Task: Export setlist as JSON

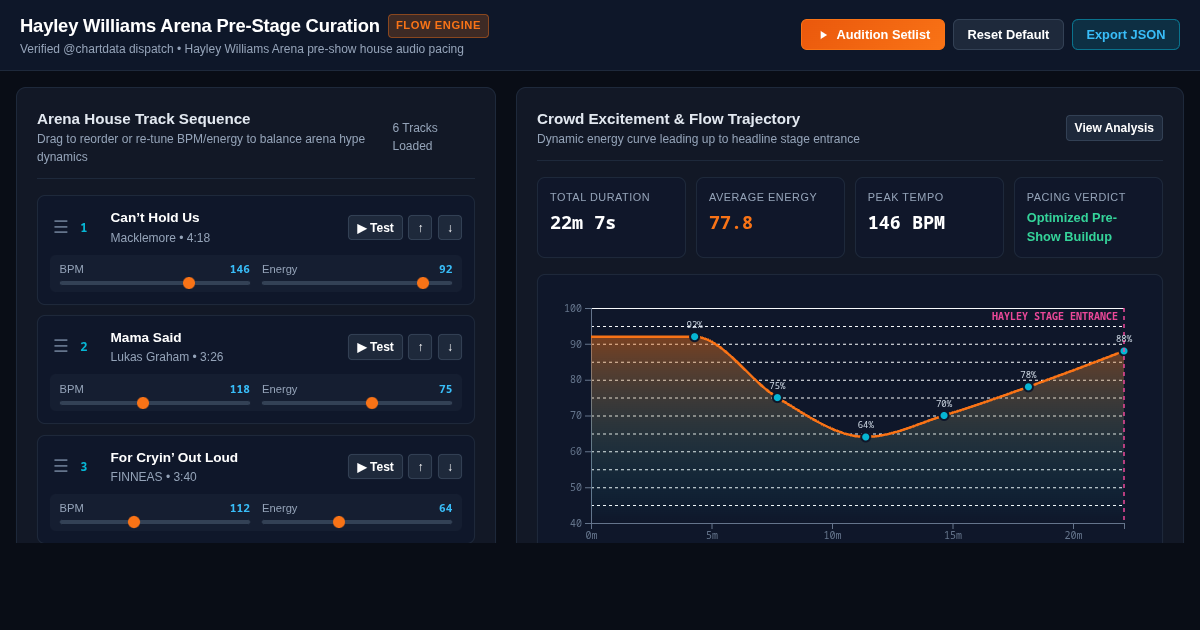Action: [1126, 34]
